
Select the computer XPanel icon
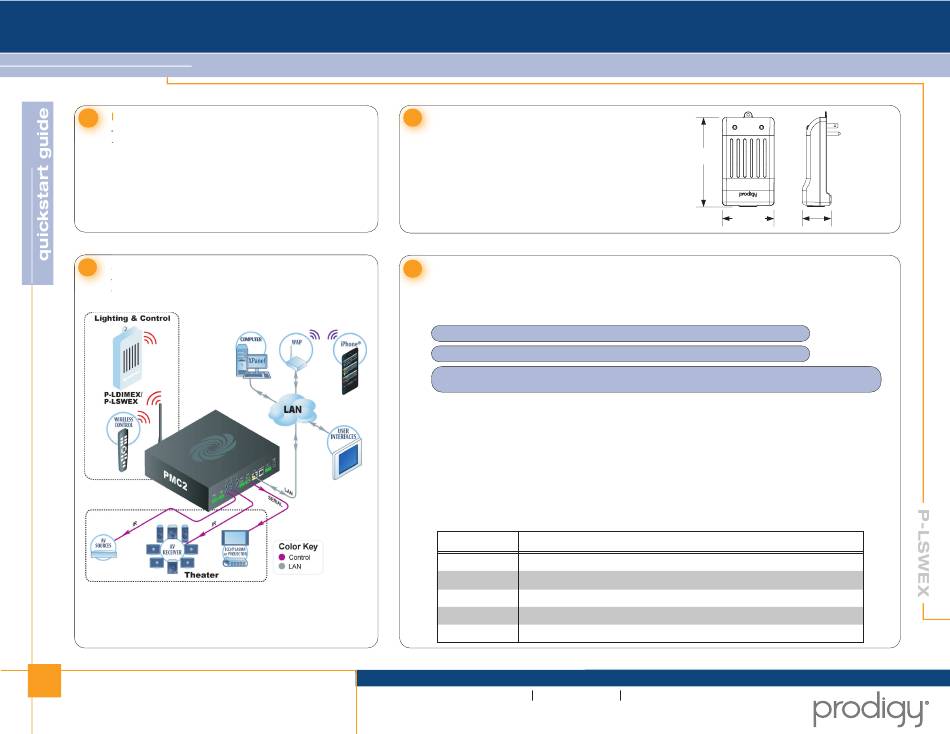(x=251, y=356)
